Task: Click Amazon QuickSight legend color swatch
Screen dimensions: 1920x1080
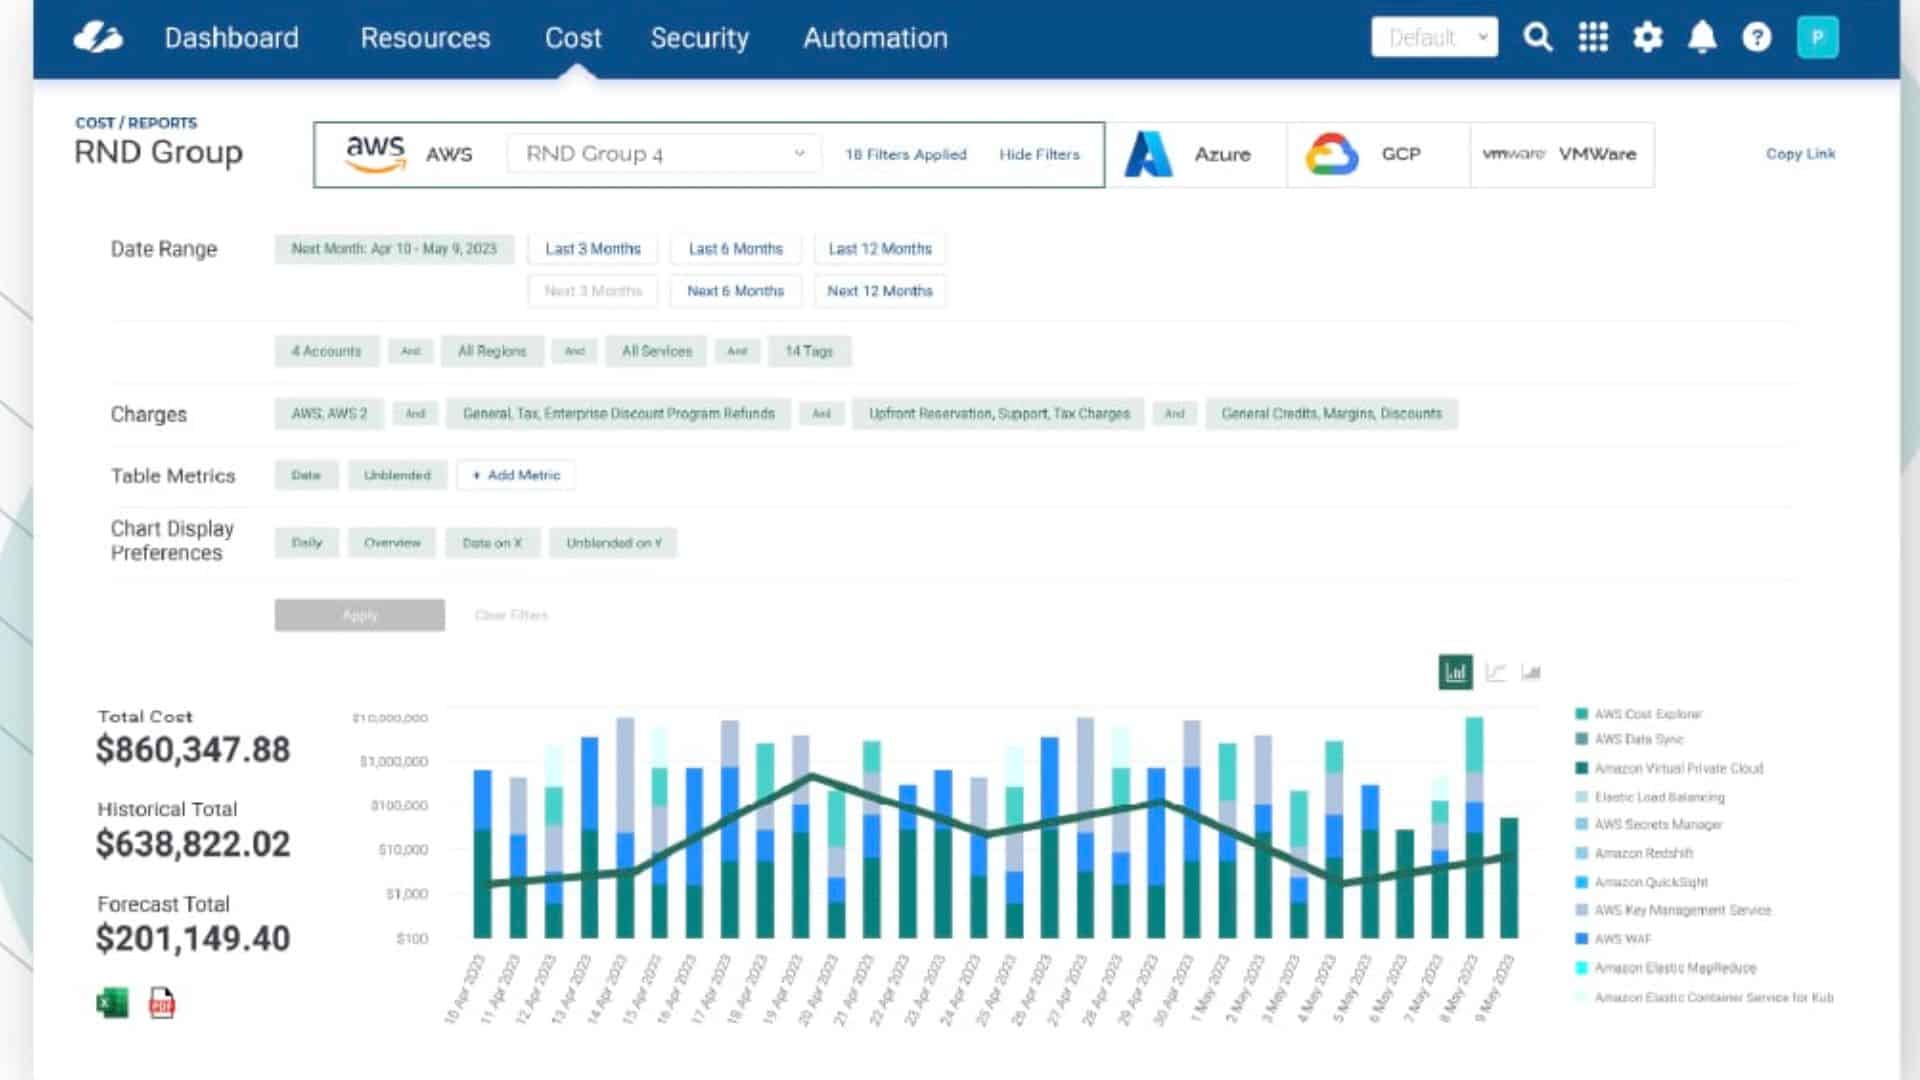Action: coord(1581,882)
